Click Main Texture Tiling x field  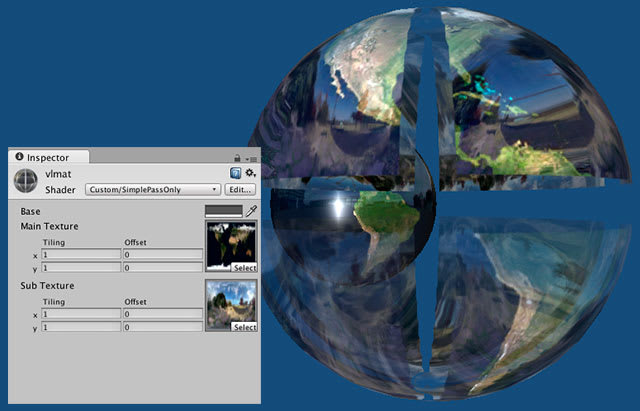point(80,255)
